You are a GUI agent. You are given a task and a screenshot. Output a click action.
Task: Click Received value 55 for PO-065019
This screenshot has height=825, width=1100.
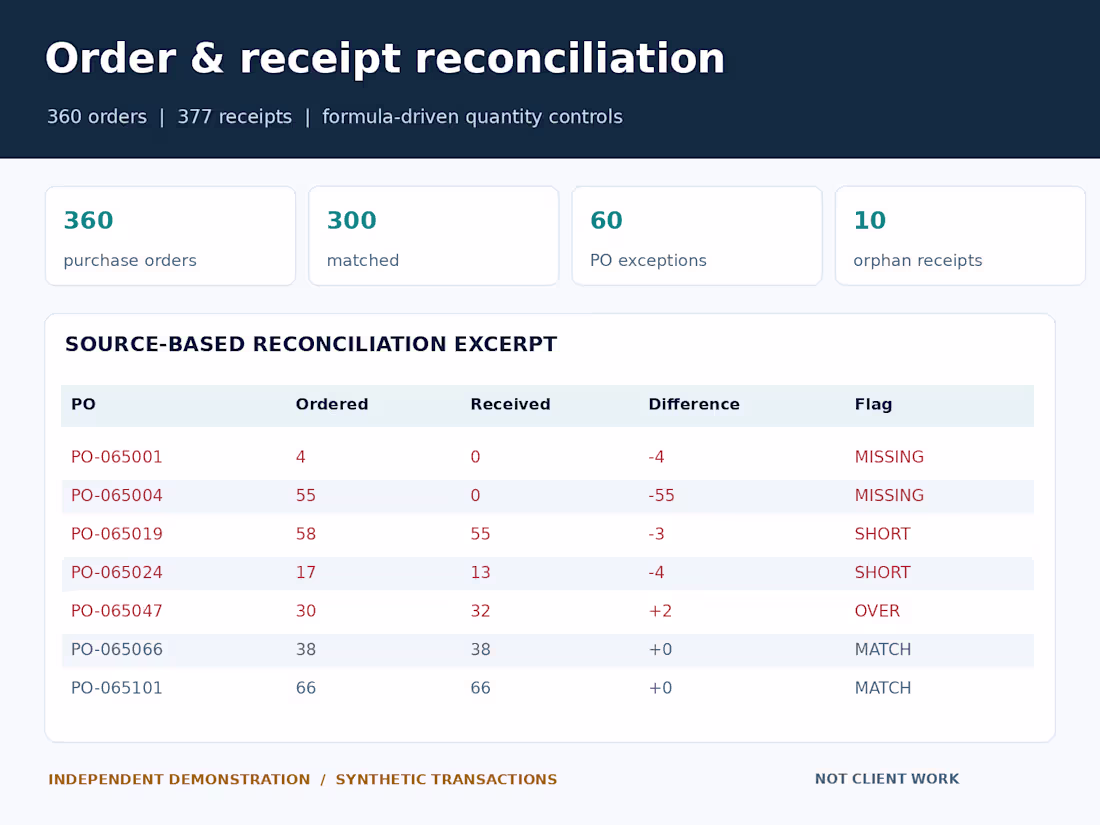[x=481, y=534]
